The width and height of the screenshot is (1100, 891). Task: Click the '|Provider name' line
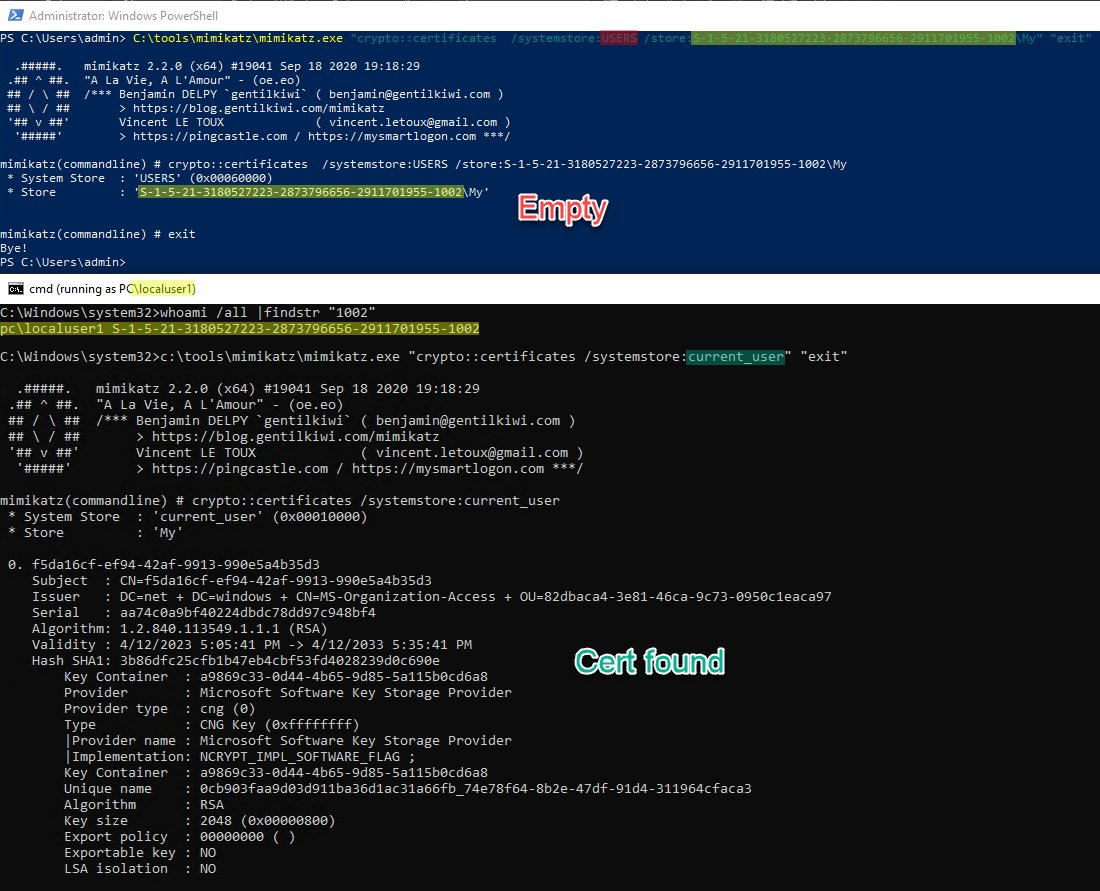[x=288, y=741]
